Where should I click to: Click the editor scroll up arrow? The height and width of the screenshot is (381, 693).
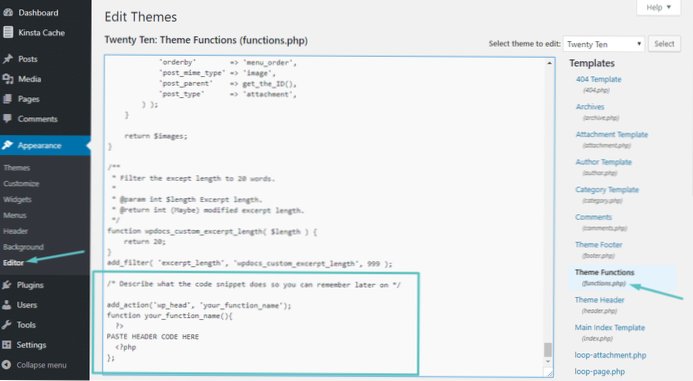[x=549, y=63]
